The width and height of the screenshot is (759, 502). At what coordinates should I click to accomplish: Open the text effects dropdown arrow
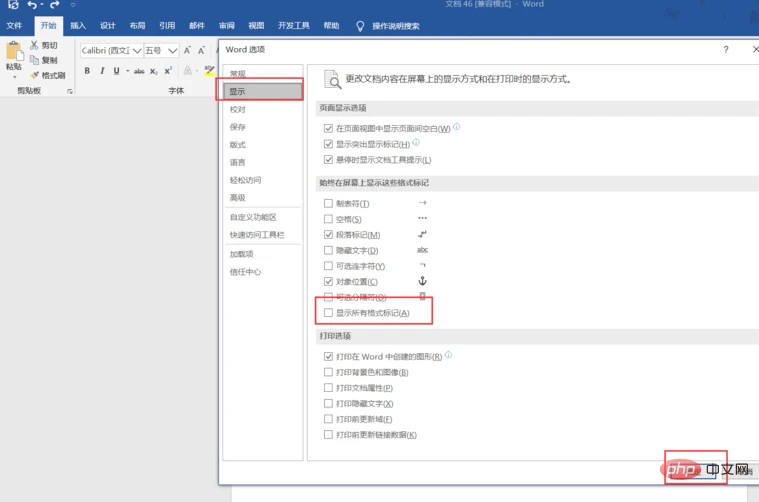tap(197, 71)
